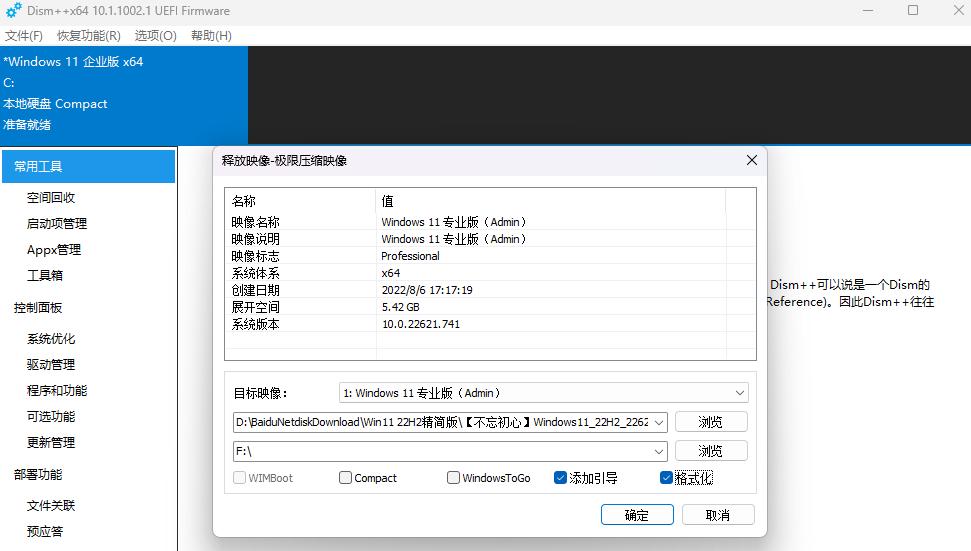Click 浏览 next to the F:\ field
Image resolution: width=971 pixels, height=551 pixels.
click(x=711, y=451)
